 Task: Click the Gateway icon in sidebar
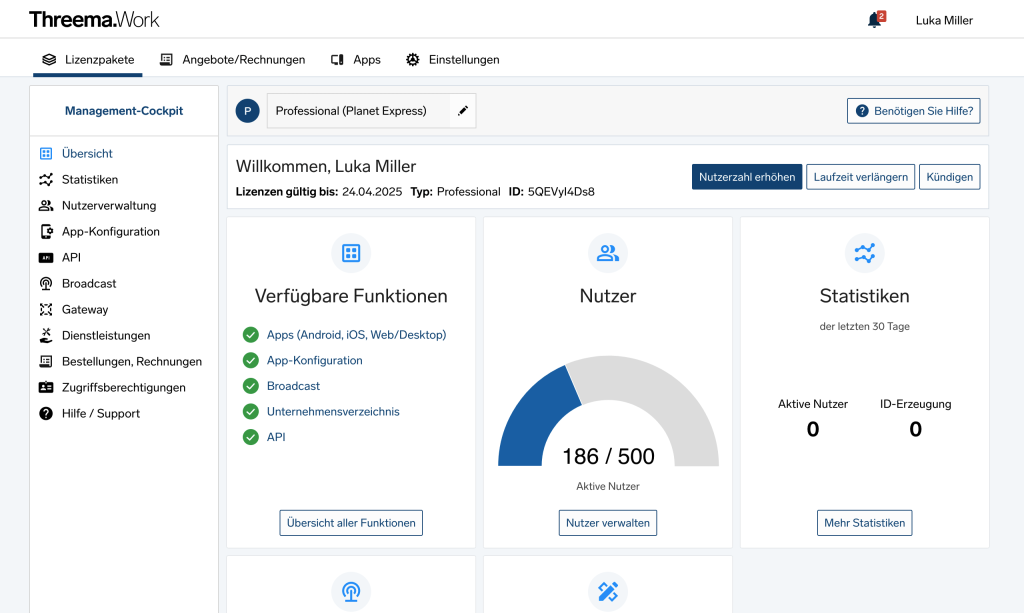coord(46,309)
